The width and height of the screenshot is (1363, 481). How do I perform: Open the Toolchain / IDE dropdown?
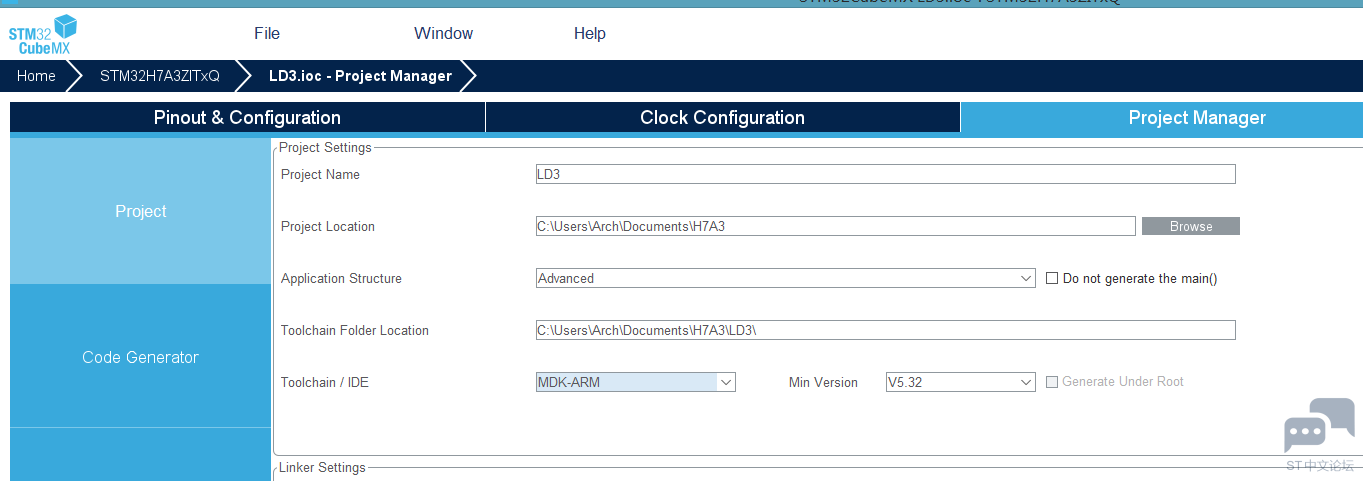tap(636, 382)
